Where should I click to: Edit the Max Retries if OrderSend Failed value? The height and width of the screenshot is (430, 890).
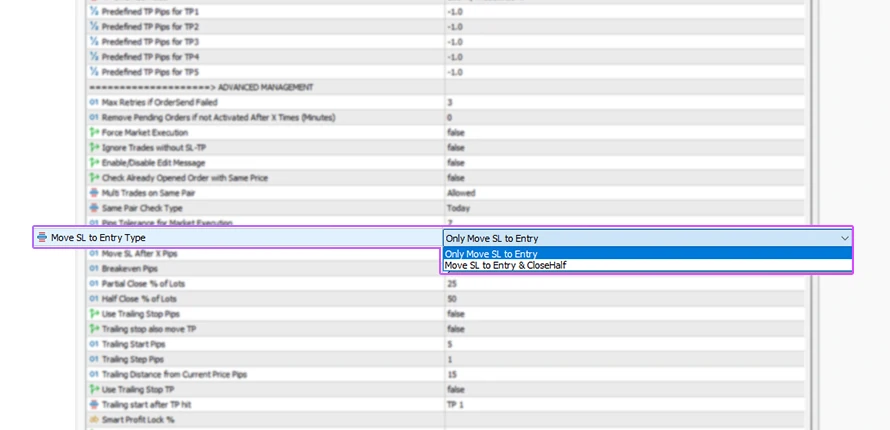tap(450, 103)
